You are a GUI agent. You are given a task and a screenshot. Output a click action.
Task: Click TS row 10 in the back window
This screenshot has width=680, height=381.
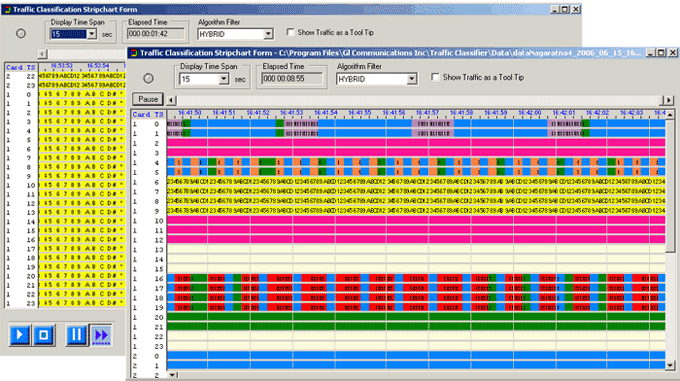[x=31, y=185]
